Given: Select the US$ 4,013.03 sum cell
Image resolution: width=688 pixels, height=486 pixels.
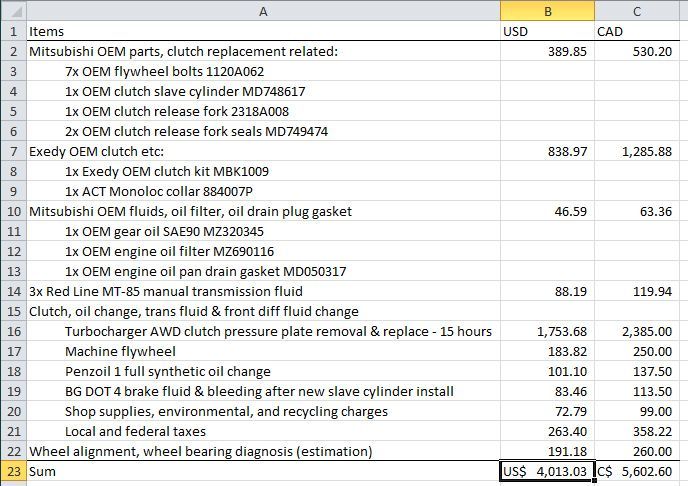Looking at the screenshot, I should point(547,471).
